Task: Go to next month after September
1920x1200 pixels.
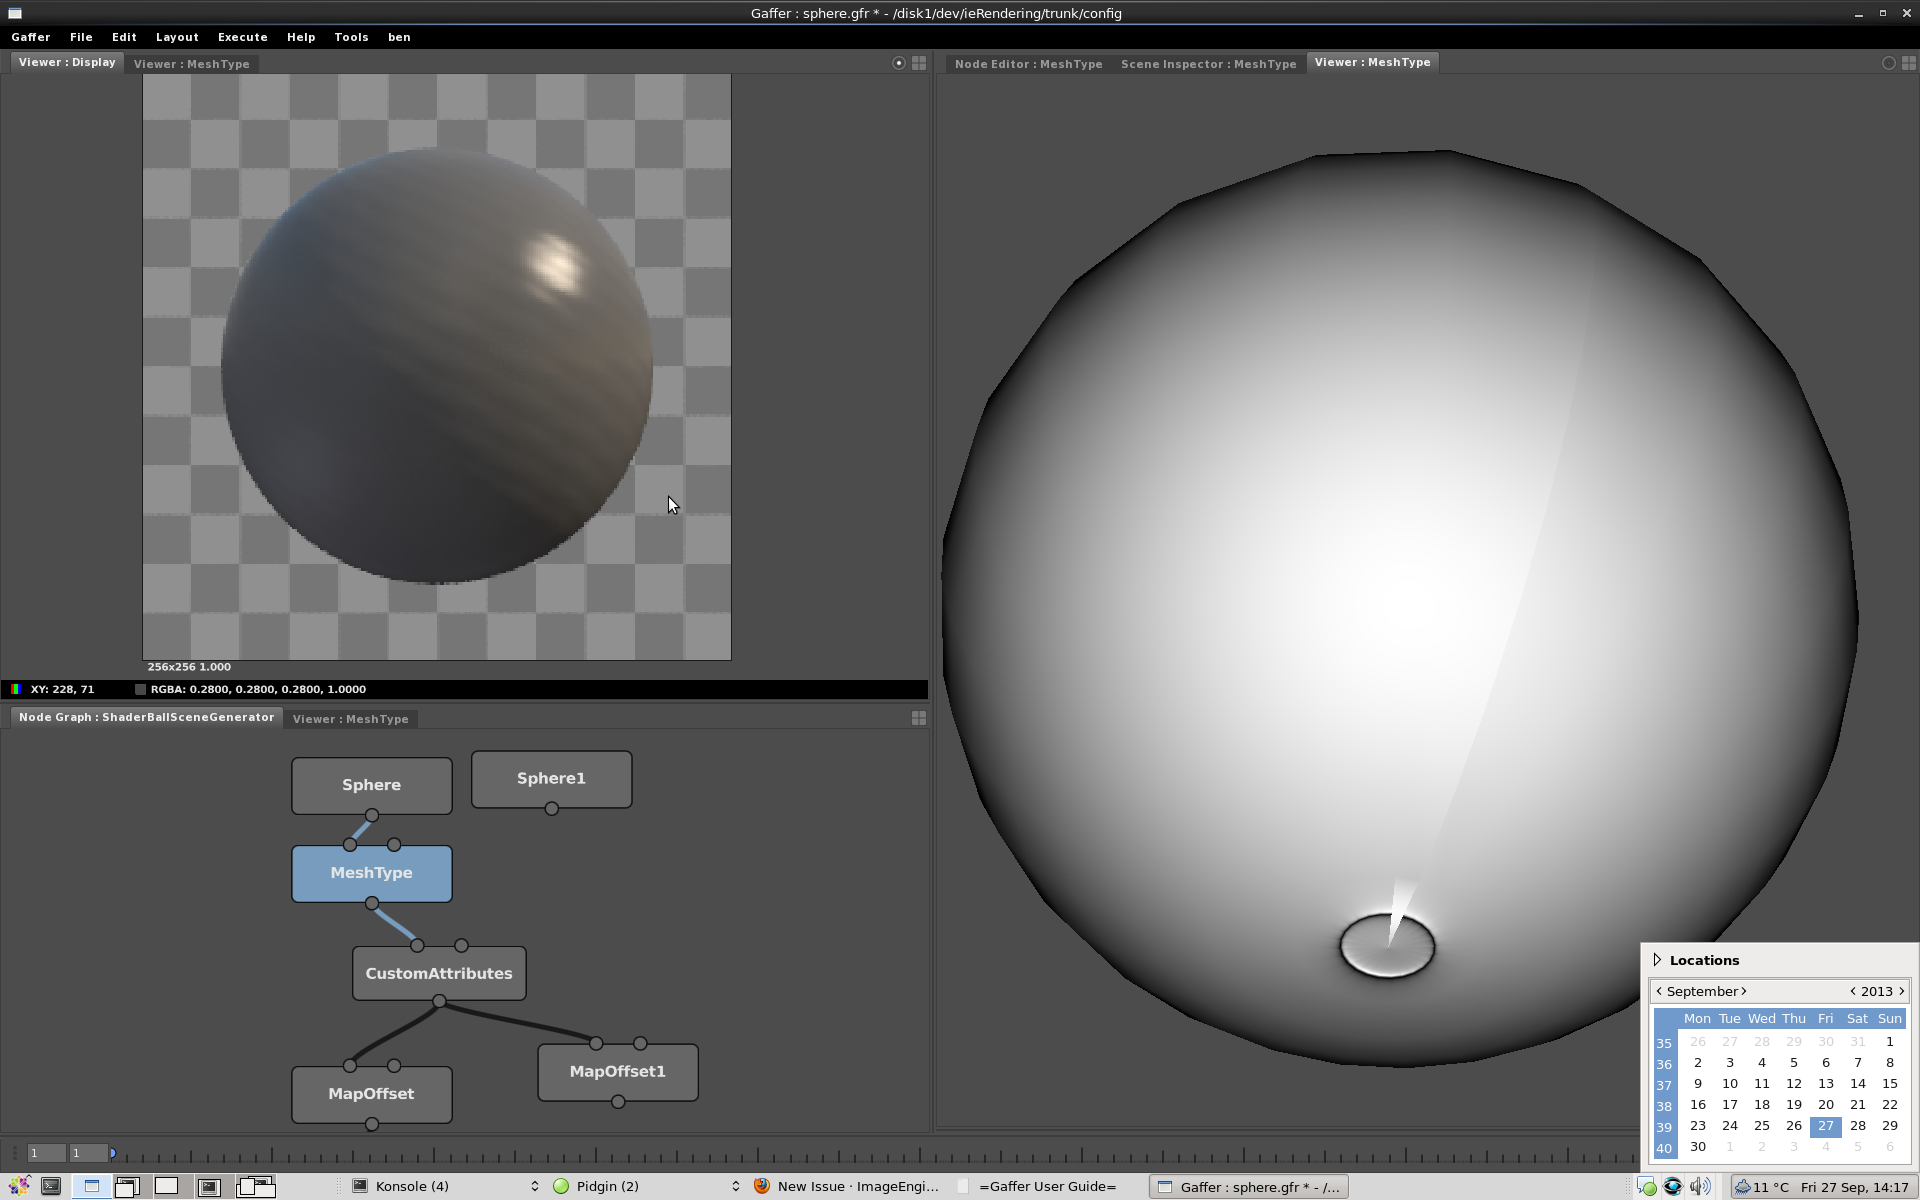Action: coord(1744,991)
